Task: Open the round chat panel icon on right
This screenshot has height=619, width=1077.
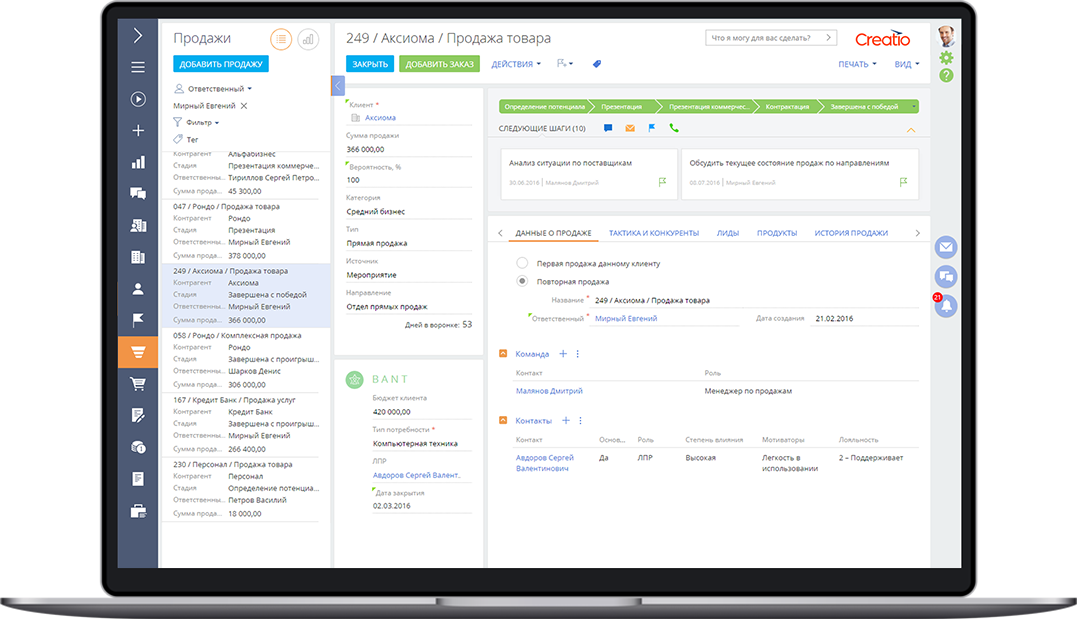Action: tap(946, 277)
